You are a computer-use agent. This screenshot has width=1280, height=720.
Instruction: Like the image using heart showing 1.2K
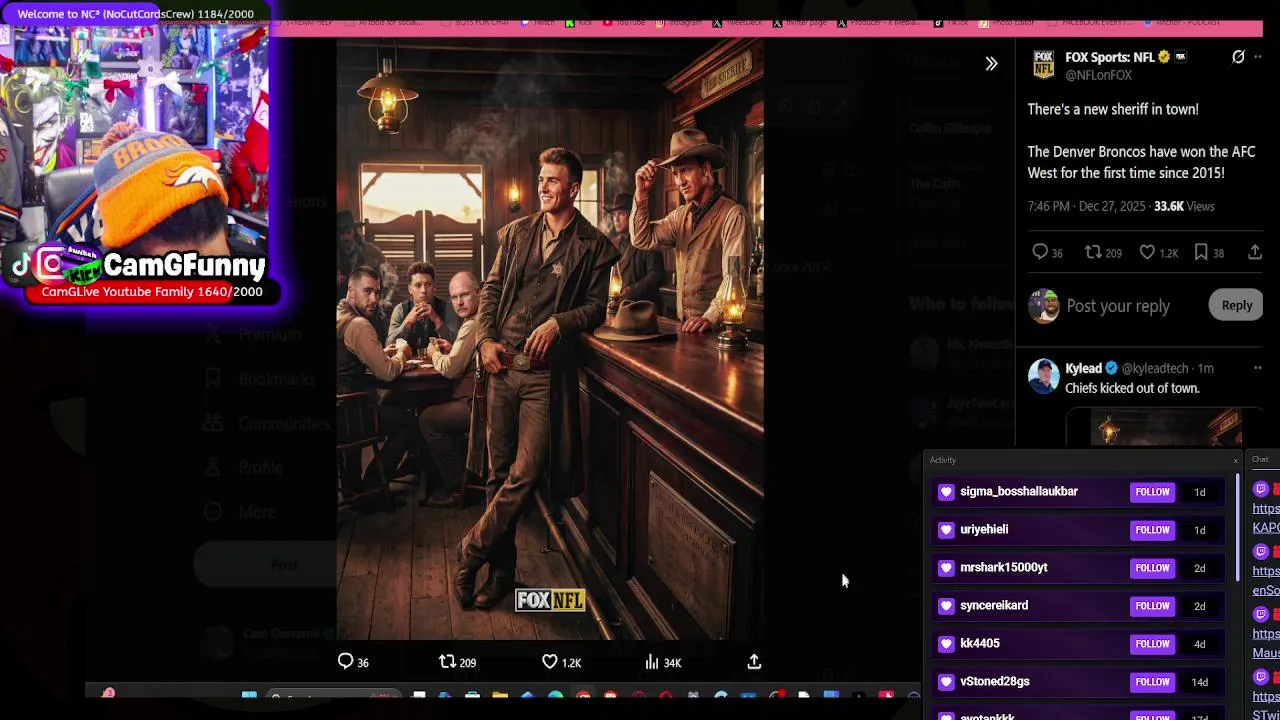(x=549, y=661)
